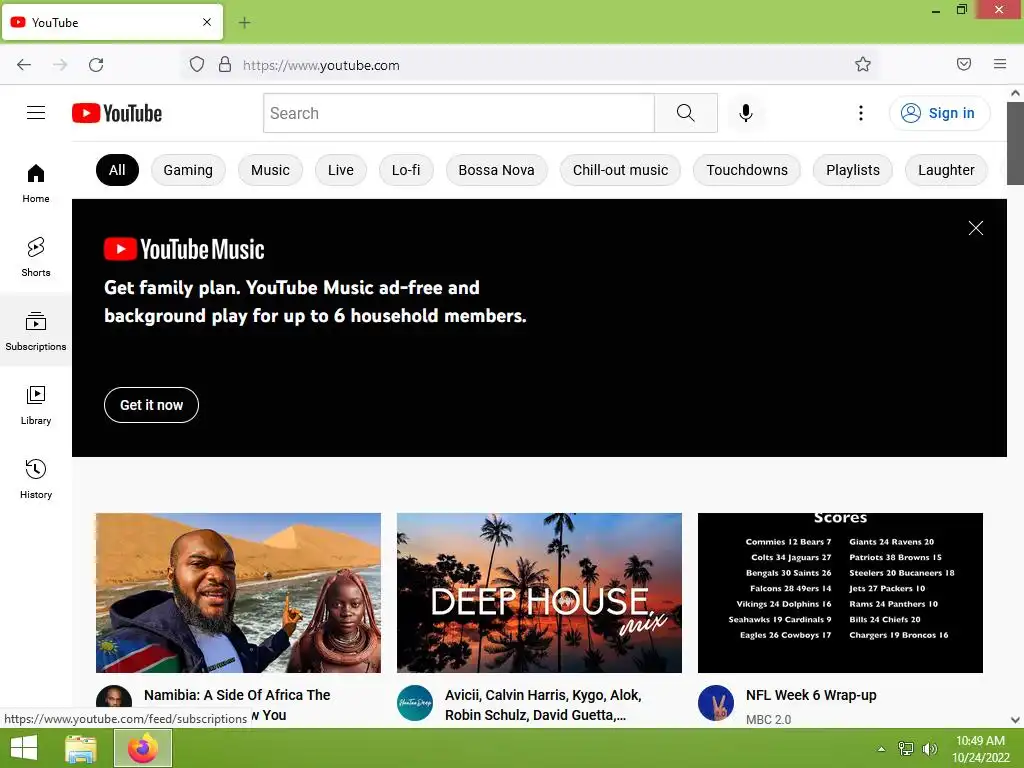Screen dimensions: 1024x768
Task: Select the Lo-fi filter chip
Action: click(406, 170)
